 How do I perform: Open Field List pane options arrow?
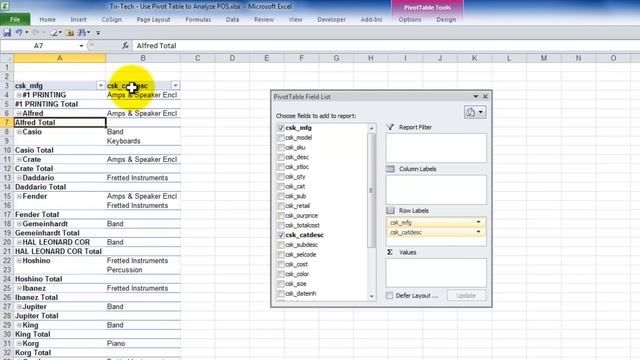click(x=476, y=97)
